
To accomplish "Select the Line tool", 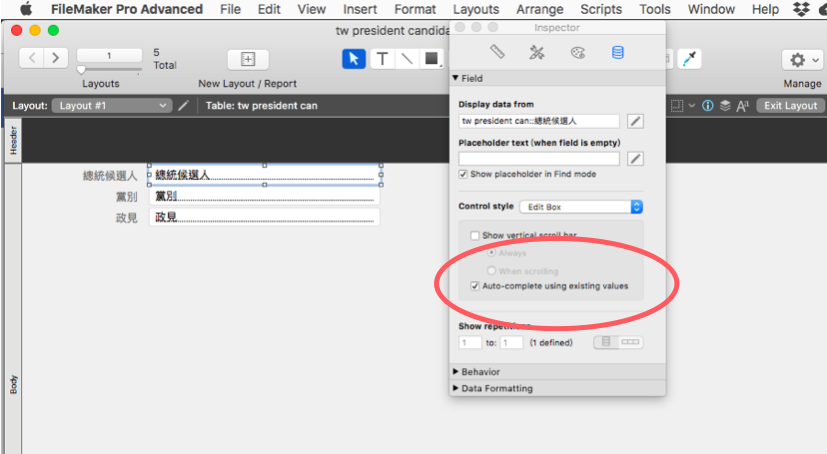I will click(x=407, y=59).
